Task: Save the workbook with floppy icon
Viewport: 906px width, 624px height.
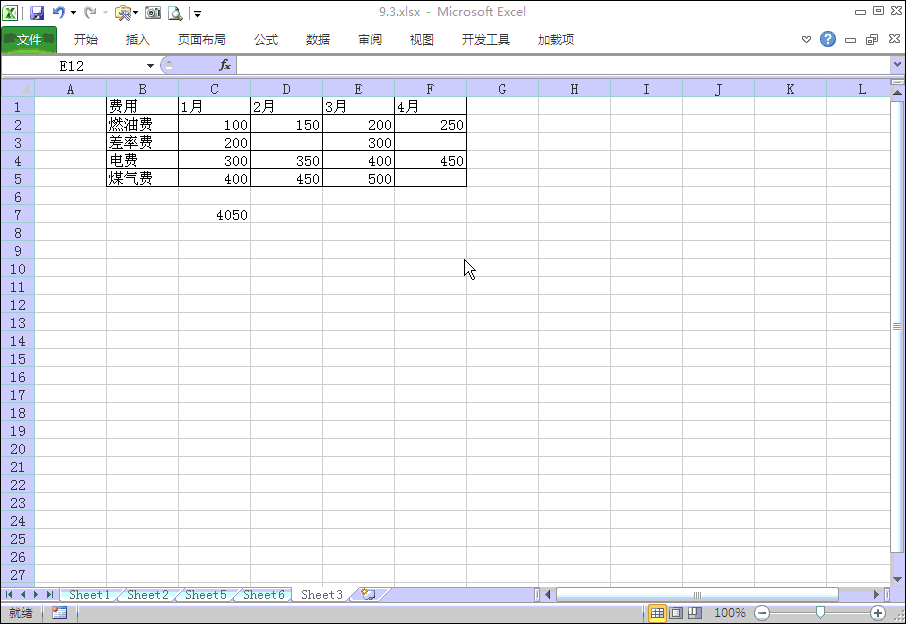Action: [x=36, y=13]
